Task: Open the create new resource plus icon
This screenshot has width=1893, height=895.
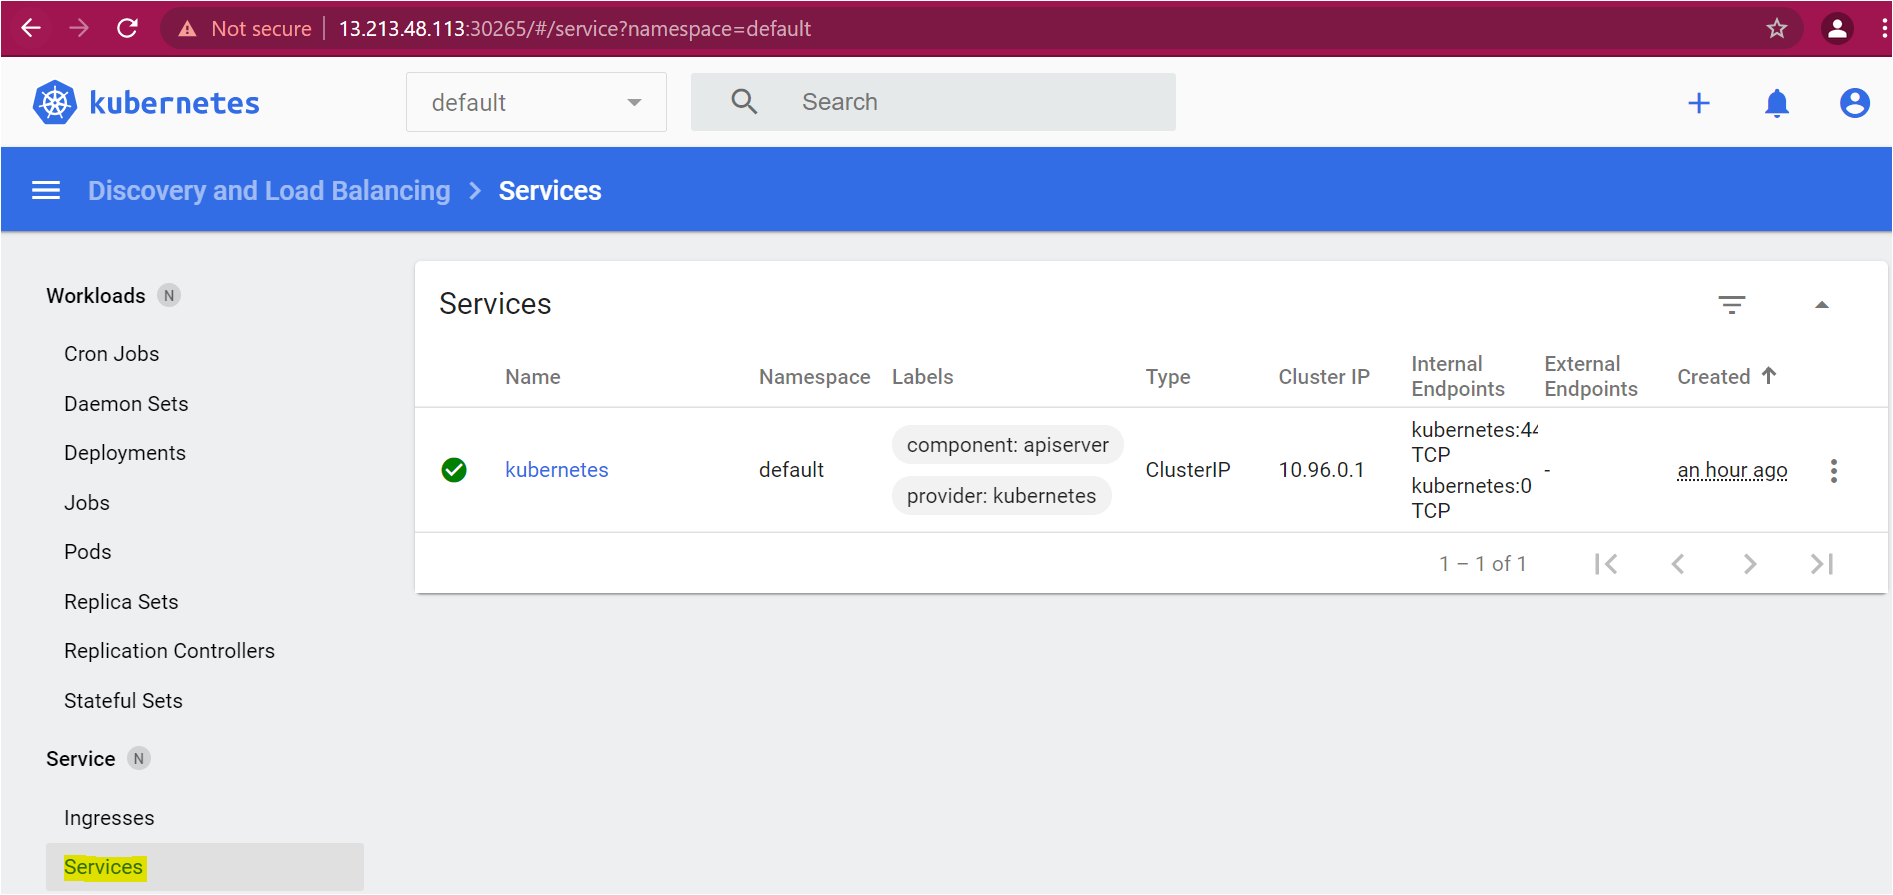Action: tap(1699, 103)
